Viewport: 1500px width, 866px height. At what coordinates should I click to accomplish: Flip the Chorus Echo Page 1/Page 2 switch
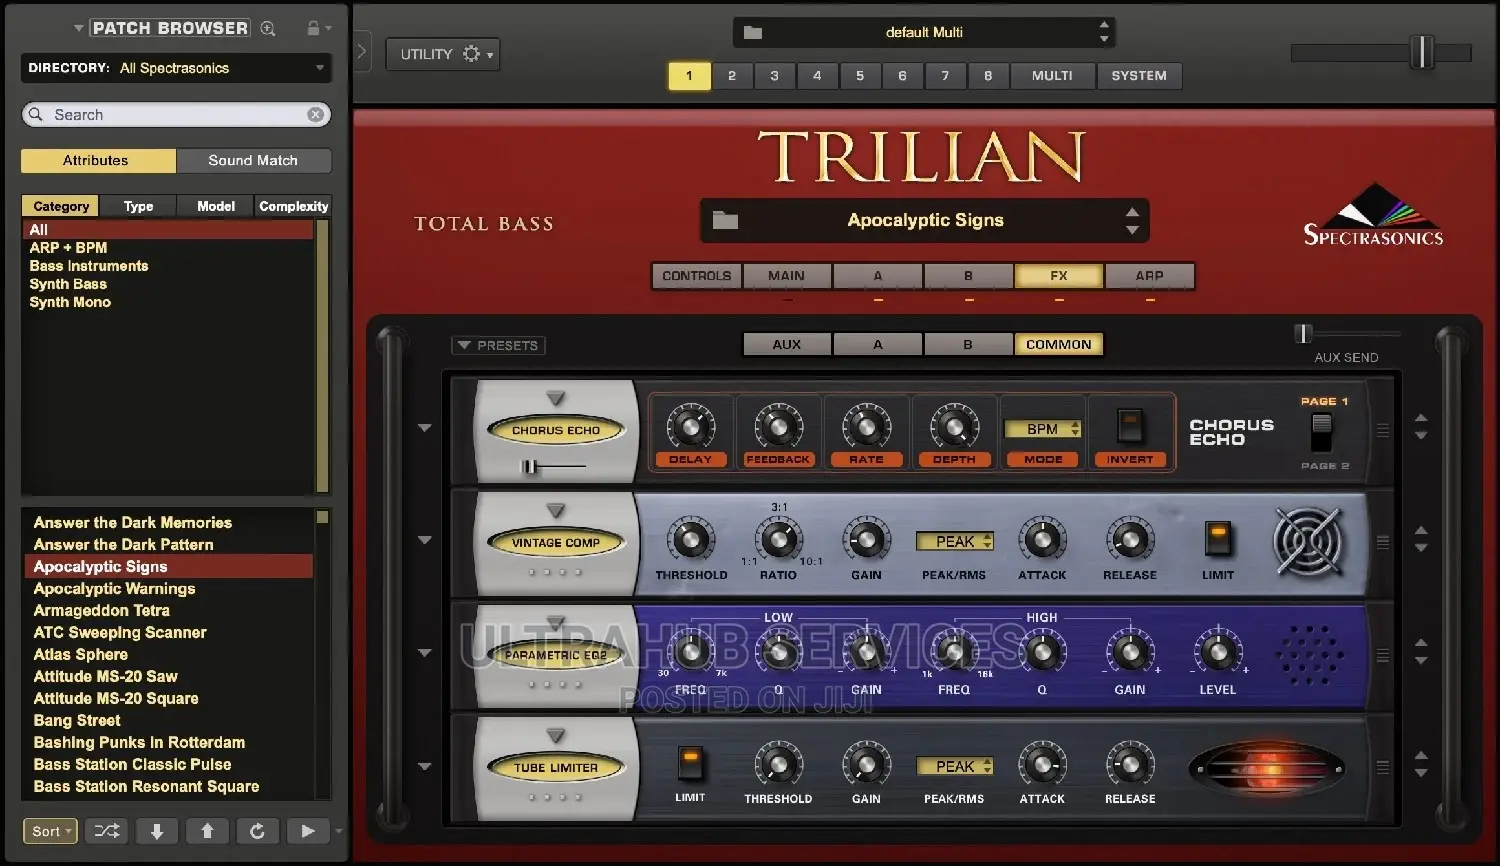(x=1322, y=432)
